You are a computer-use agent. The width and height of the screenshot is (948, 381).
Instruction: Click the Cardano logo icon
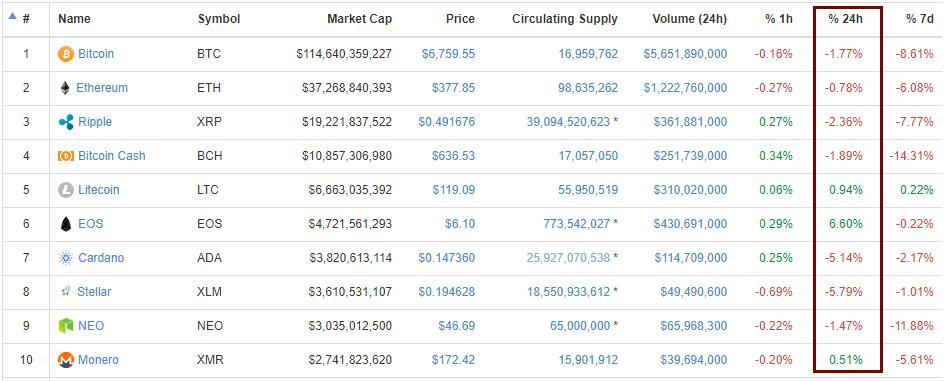(65, 258)
